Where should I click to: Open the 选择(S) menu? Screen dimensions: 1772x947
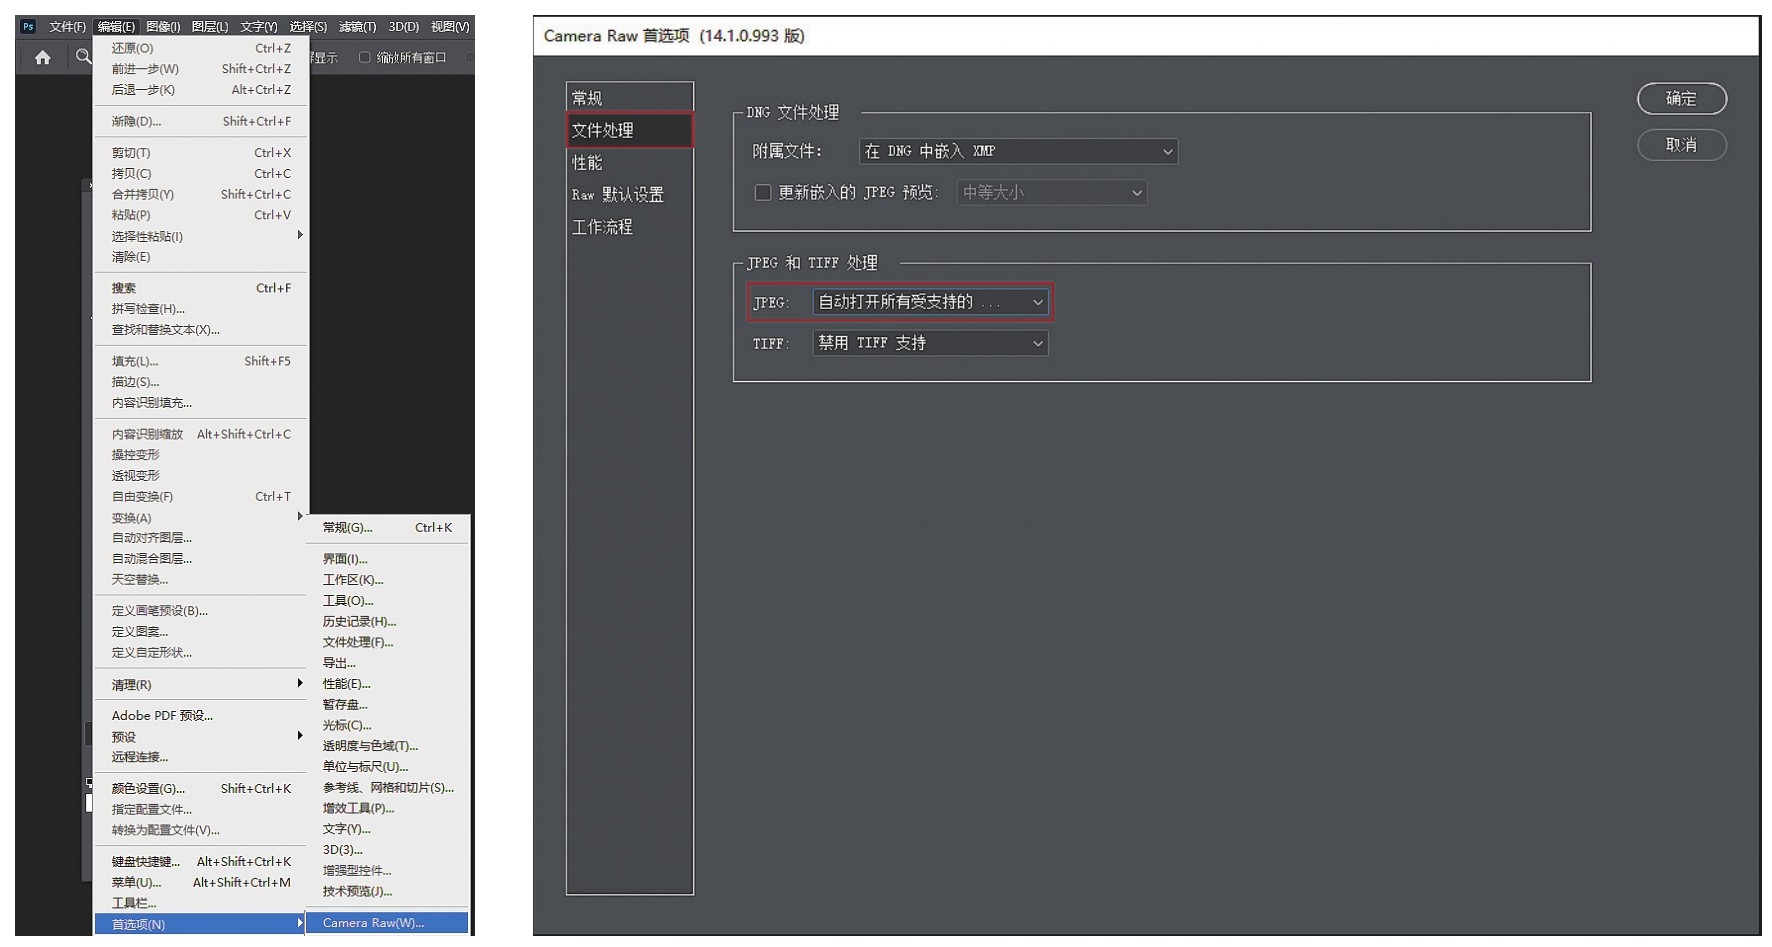[308, 27]
